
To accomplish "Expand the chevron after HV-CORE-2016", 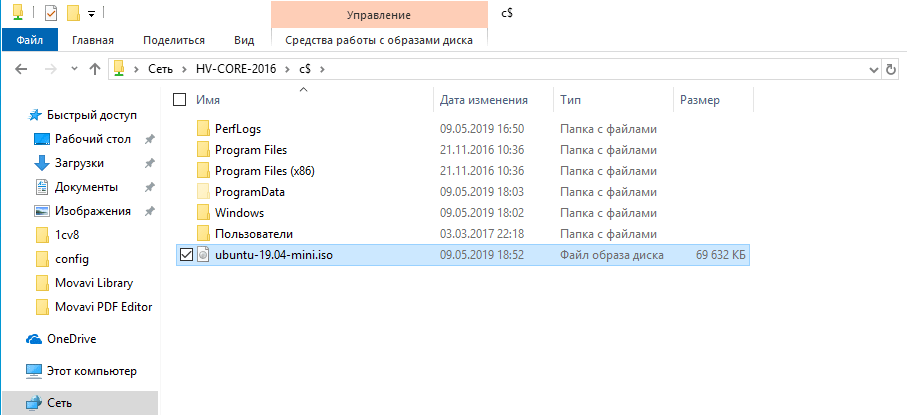I will pyautogui.click(x=287, y=69).
